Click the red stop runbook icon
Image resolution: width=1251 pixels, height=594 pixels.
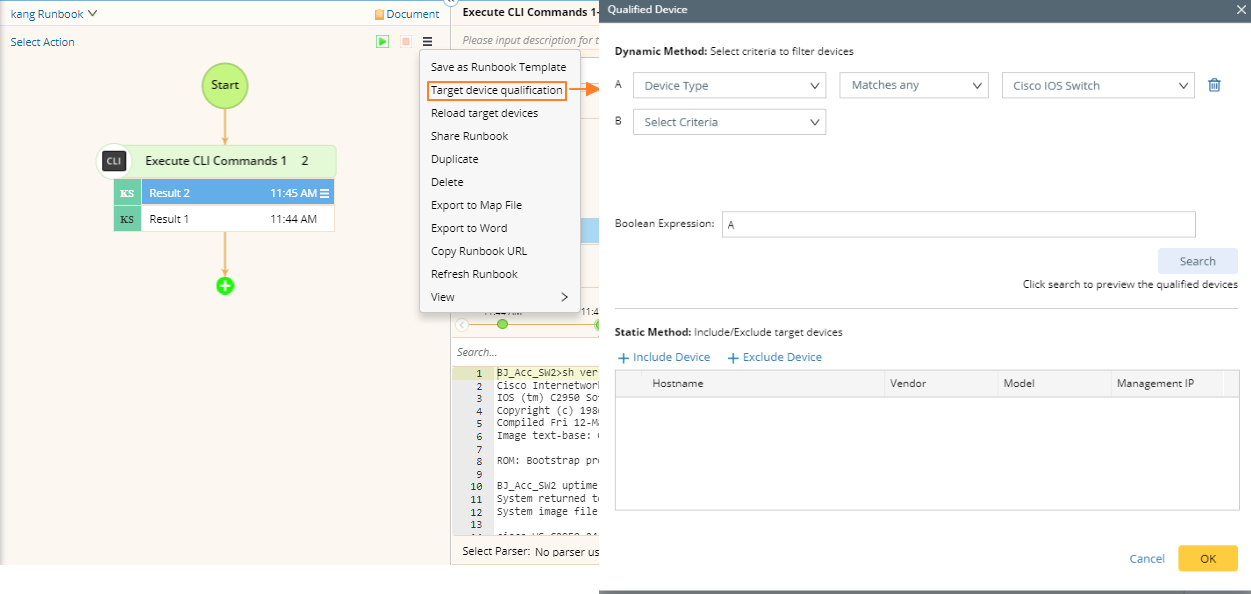pyautogui.click(x=405, y=42)
